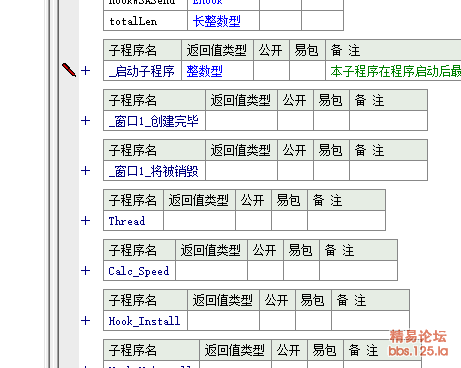461x368 pixels.
Task: Expand the Hook_Install subroutine
Action: [x=86, y=320]
